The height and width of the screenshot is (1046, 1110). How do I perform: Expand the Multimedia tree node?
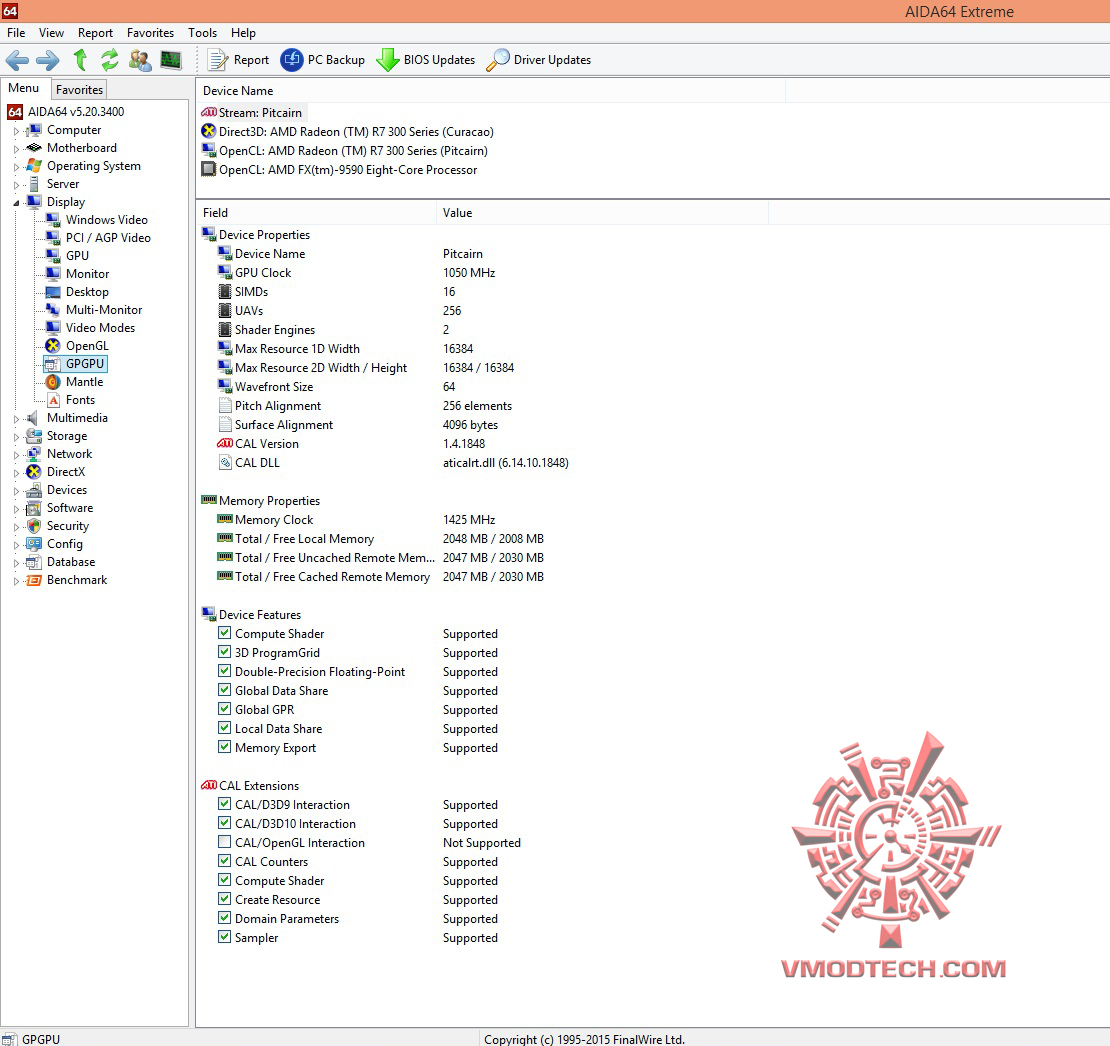(16, 419)
